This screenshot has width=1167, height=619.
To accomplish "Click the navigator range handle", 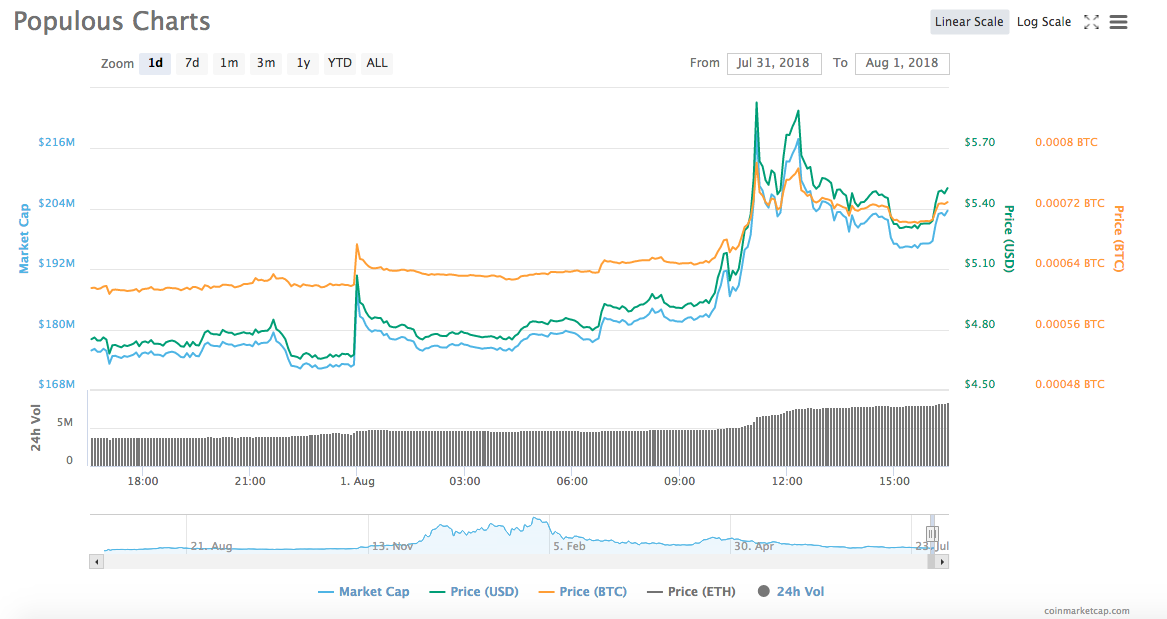I will [932, 533].
